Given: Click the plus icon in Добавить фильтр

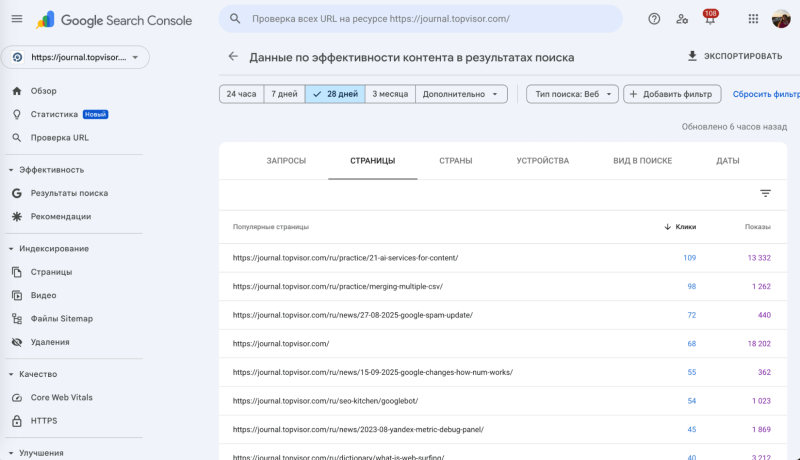Looking at the screenshot, I should [633, 94].
